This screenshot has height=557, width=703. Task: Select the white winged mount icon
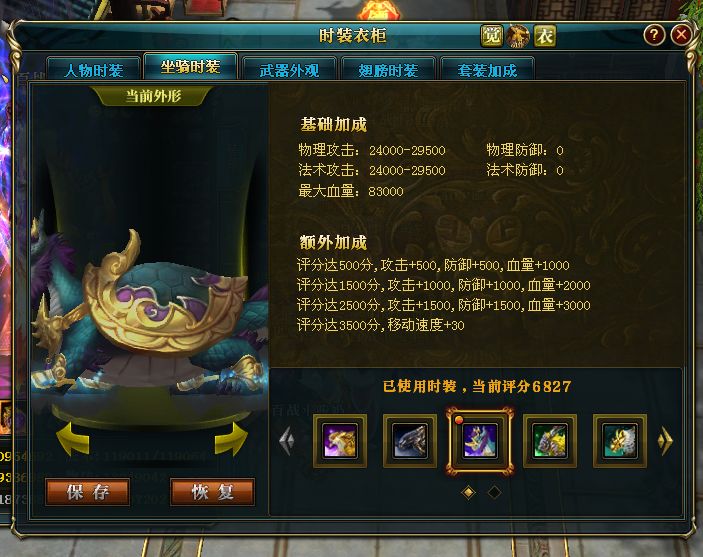(620, 441)
